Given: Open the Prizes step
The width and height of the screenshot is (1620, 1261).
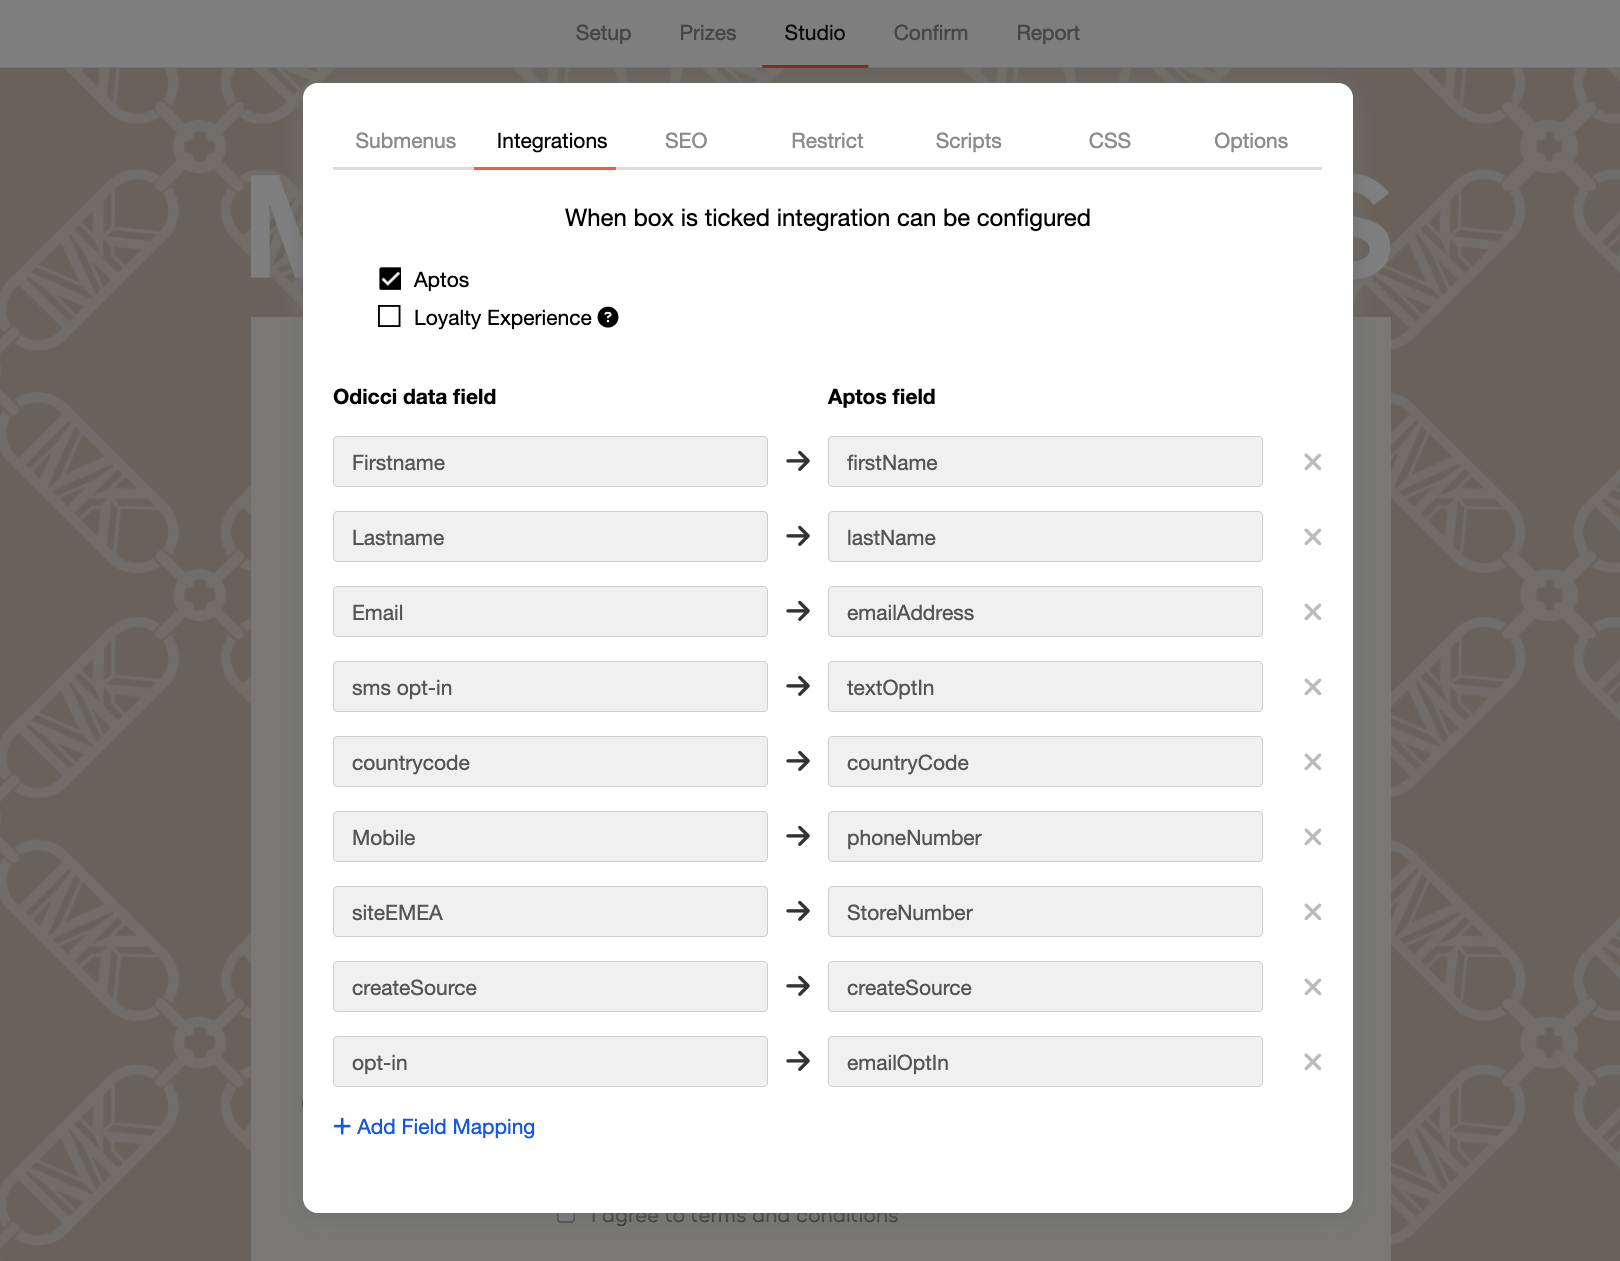Looking at the screenshot, I should pos(708,33).
